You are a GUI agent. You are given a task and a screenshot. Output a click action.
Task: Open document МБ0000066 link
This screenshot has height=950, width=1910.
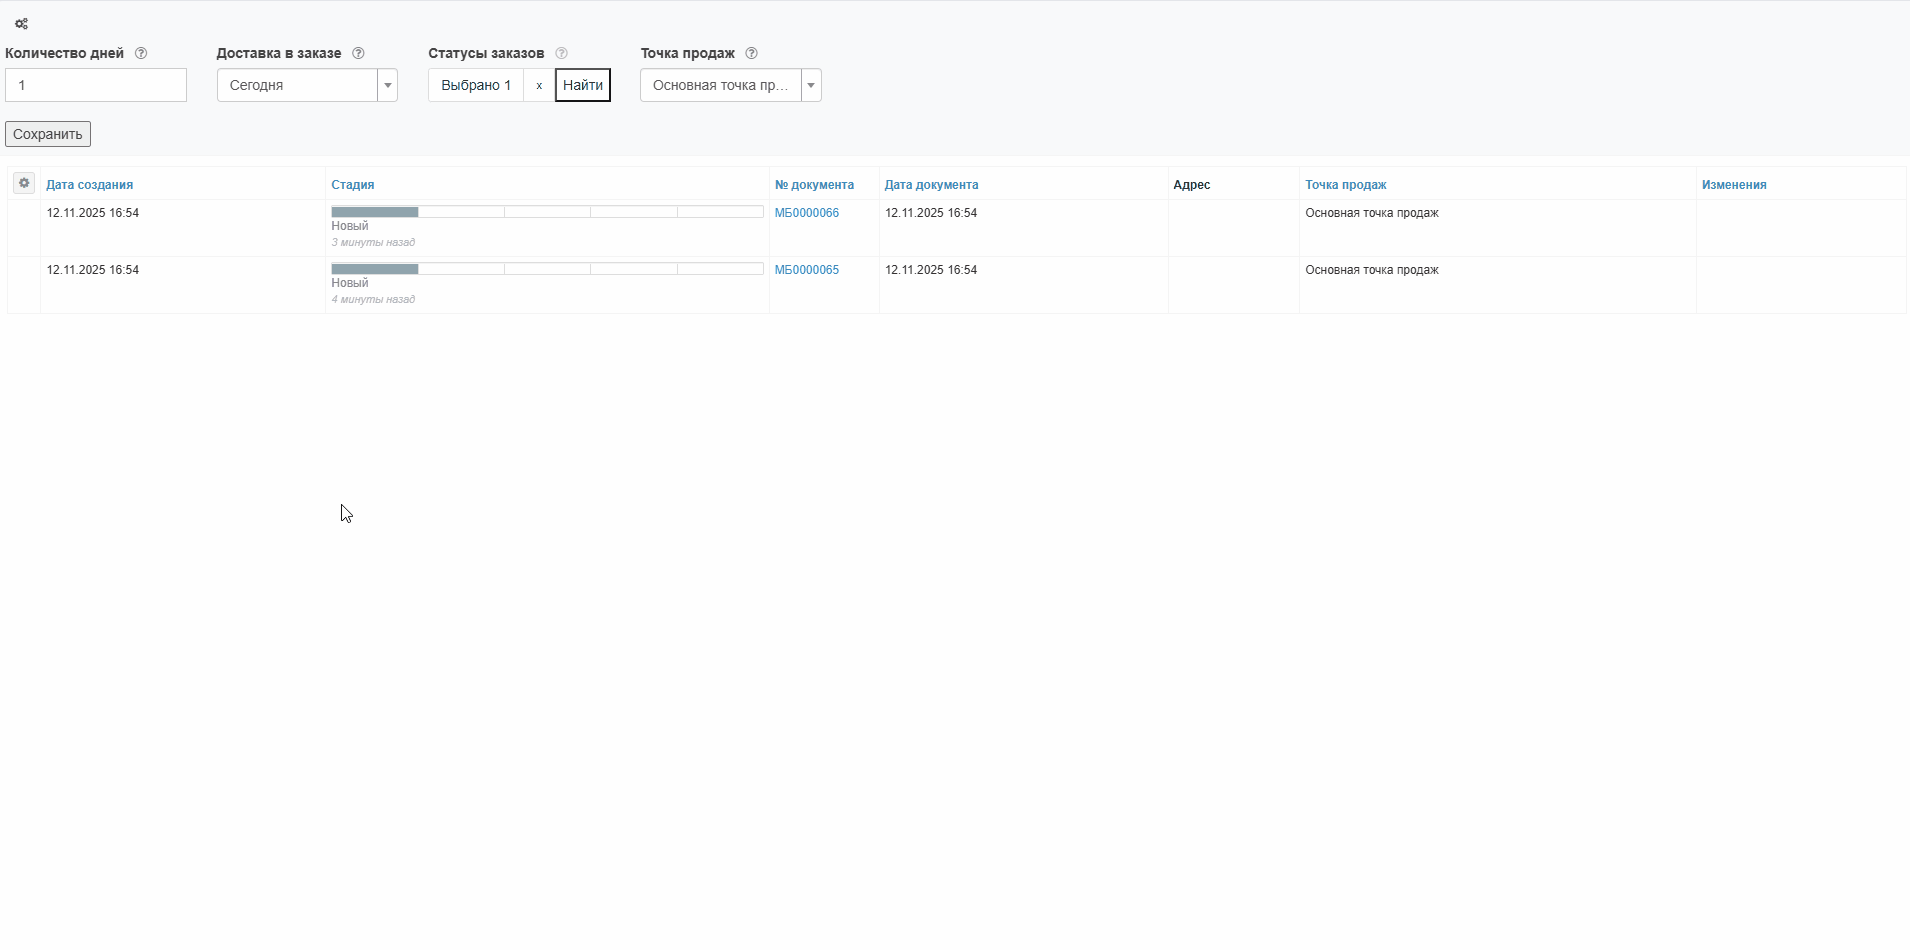pos(806,213)
